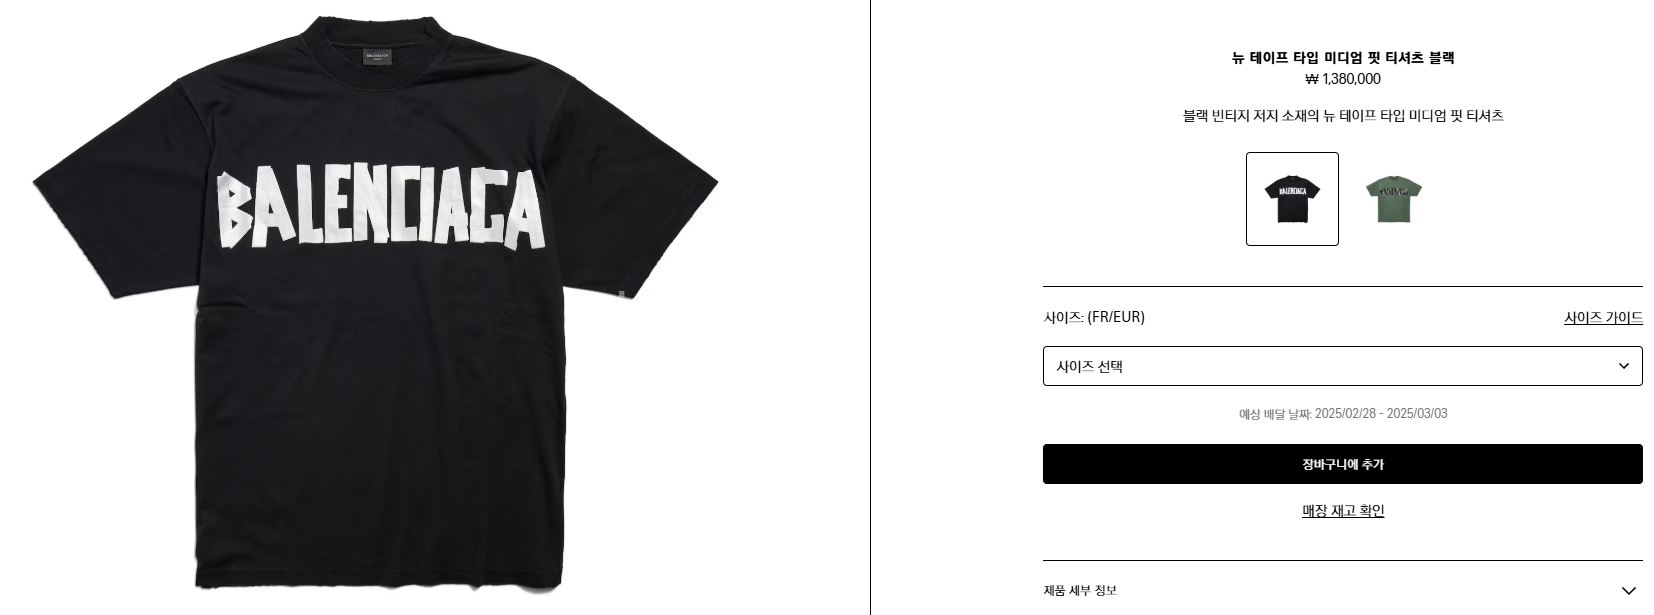
Task: Click the bottom hem of the t-shirt image
Action: coord(380,578)
